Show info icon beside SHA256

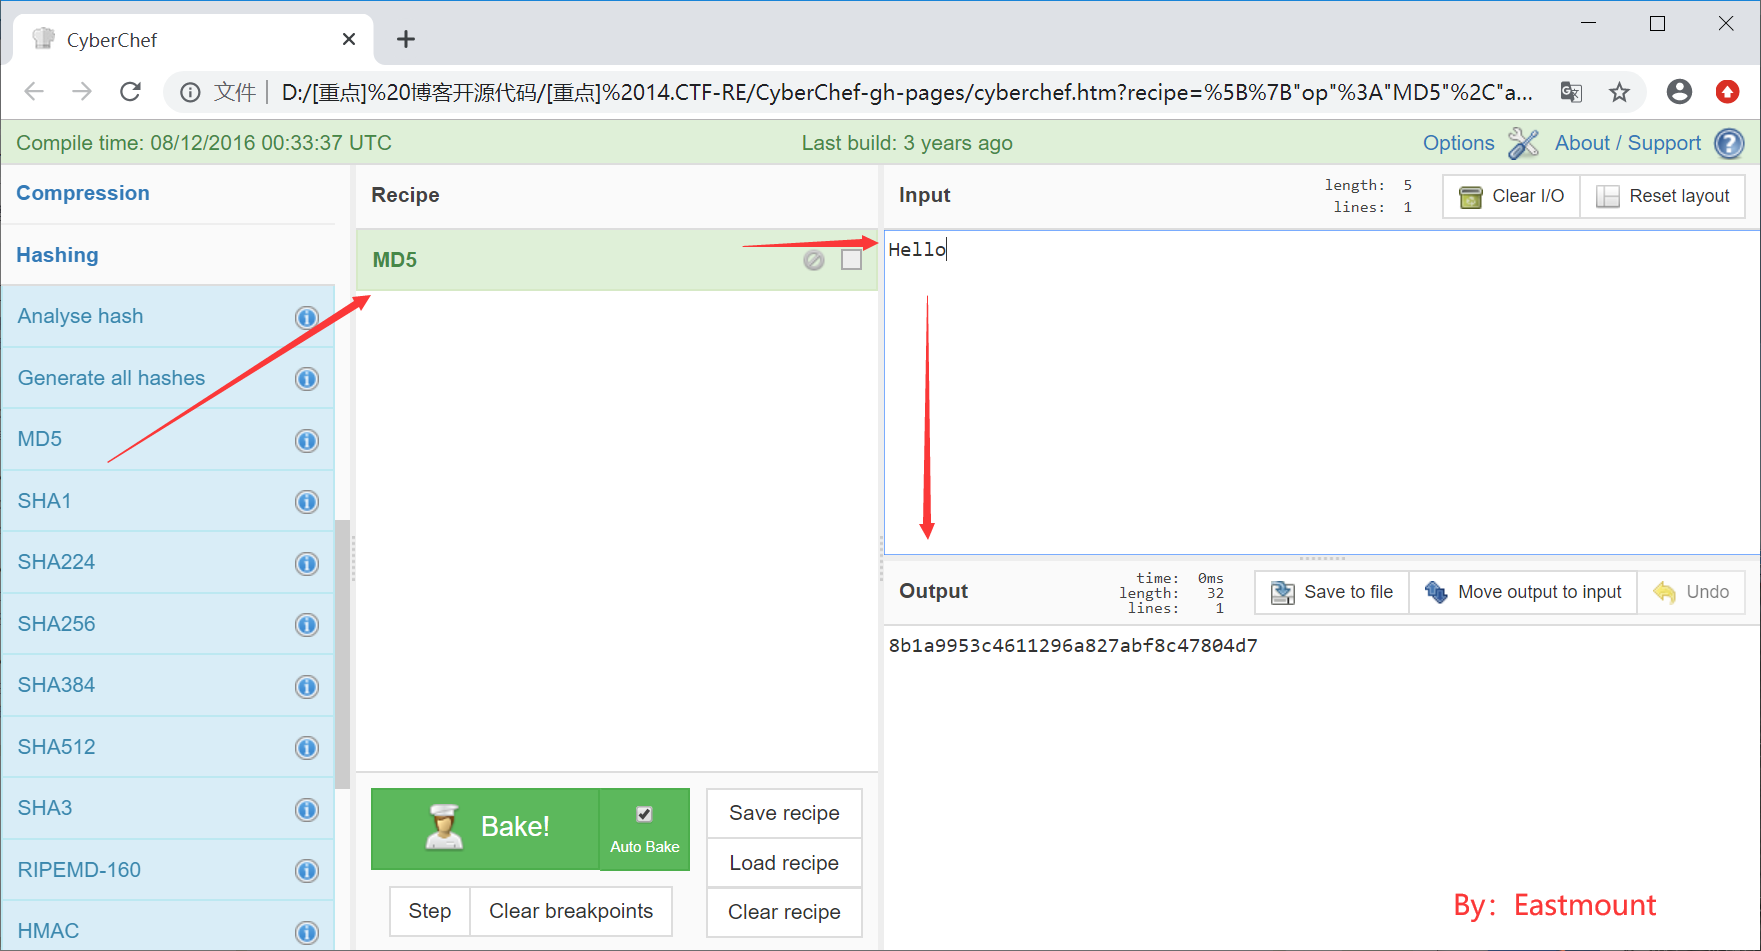point(307,625)
